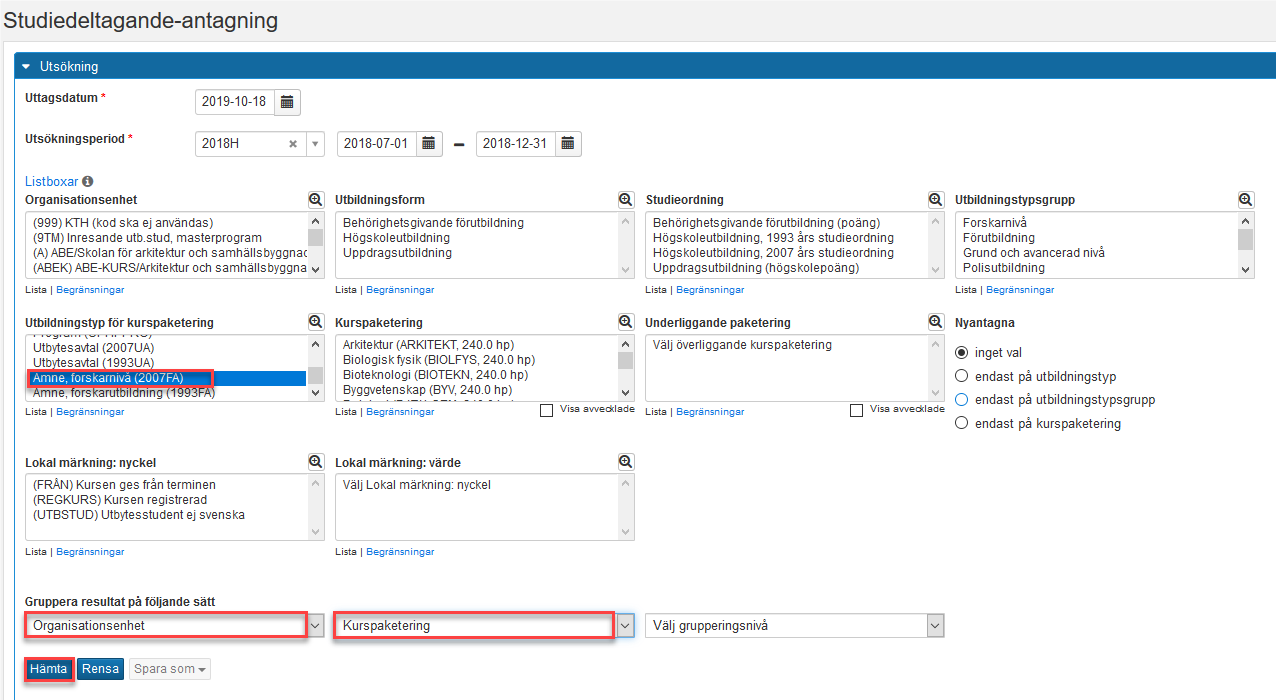The height and width of the screenshot is (700, 1276).
Task: Search in Utbildningstypsgrupp listbox via magnifier
Action: (1246, 200)
